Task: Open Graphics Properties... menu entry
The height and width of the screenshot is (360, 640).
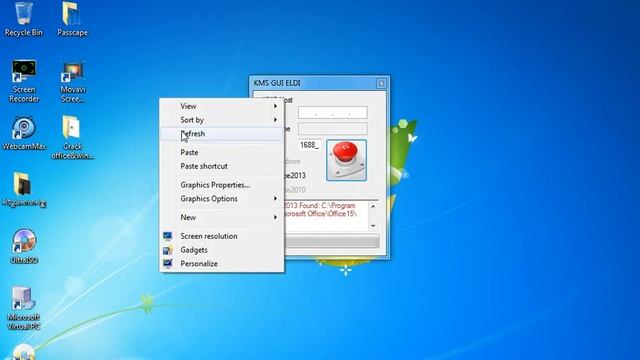Action: 222,185
